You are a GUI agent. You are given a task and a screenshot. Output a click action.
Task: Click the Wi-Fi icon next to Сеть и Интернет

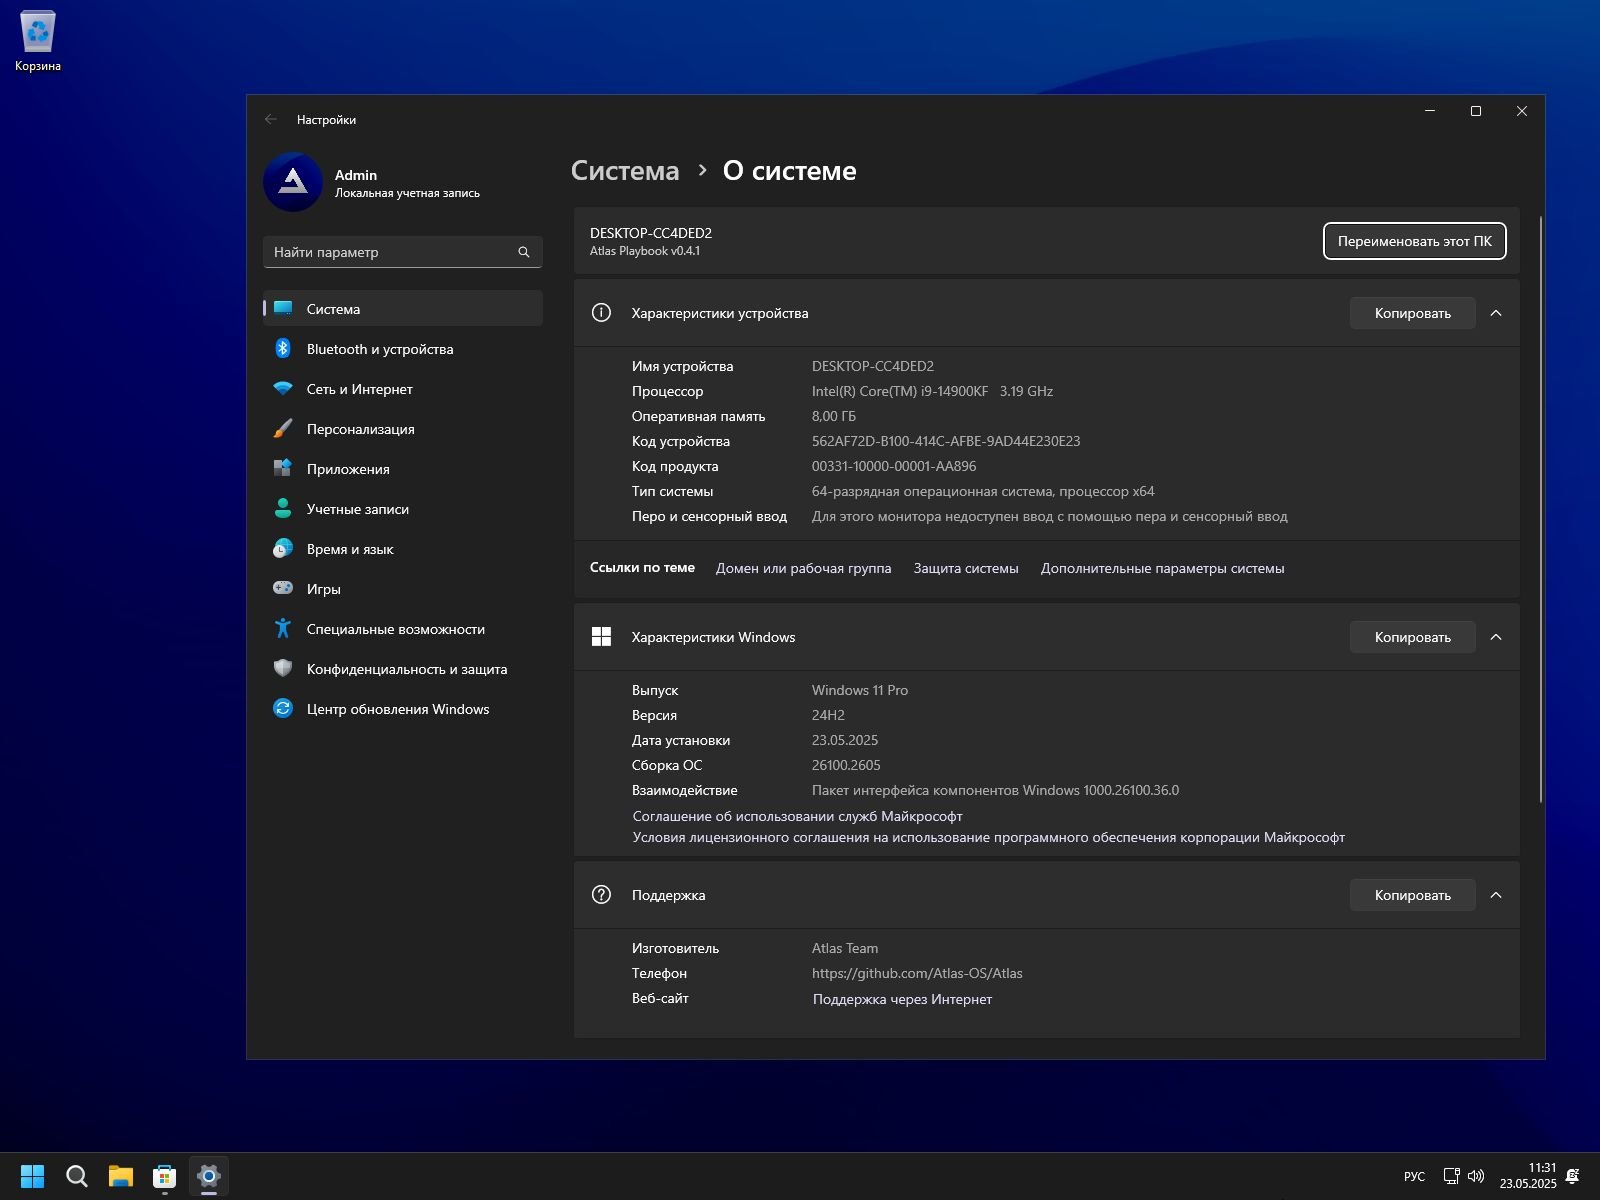tap(283, 388)
